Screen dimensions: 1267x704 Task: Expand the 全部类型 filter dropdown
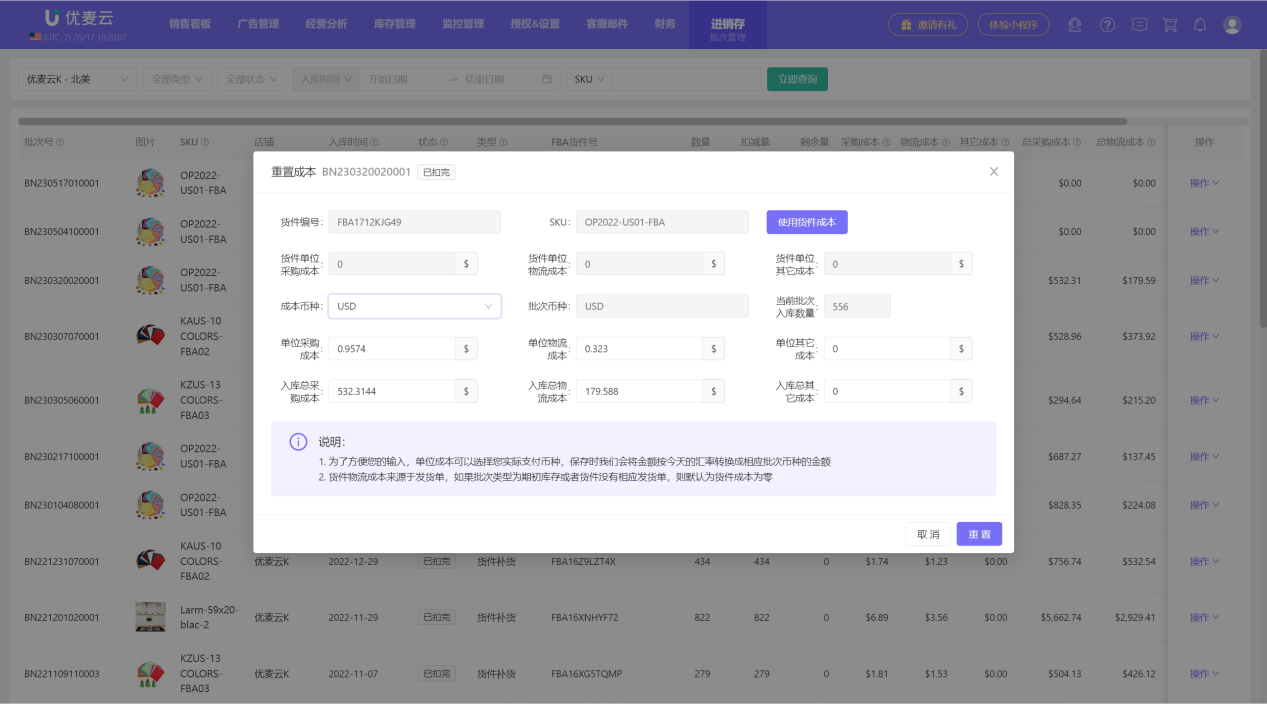(177, 79)
